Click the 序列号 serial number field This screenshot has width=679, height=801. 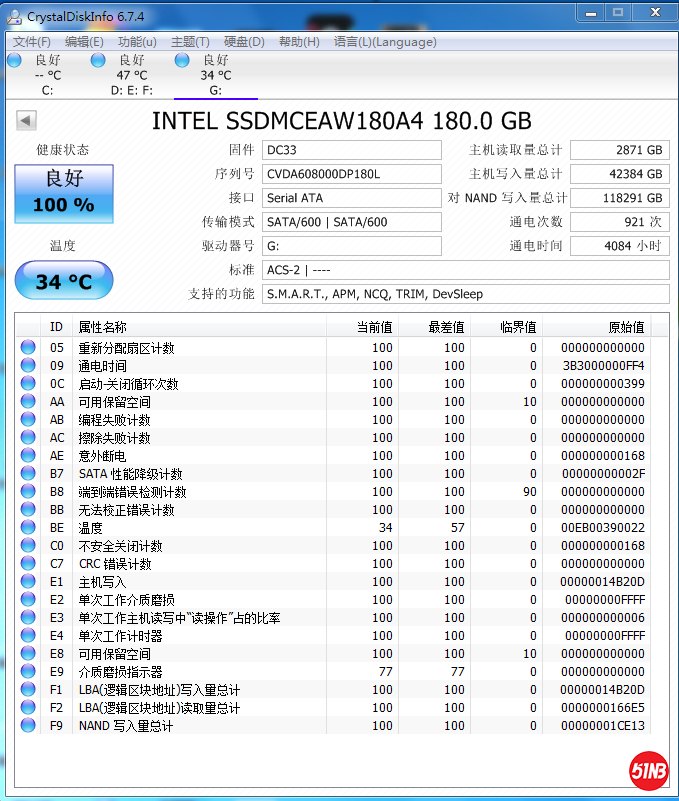click(351, 174)
